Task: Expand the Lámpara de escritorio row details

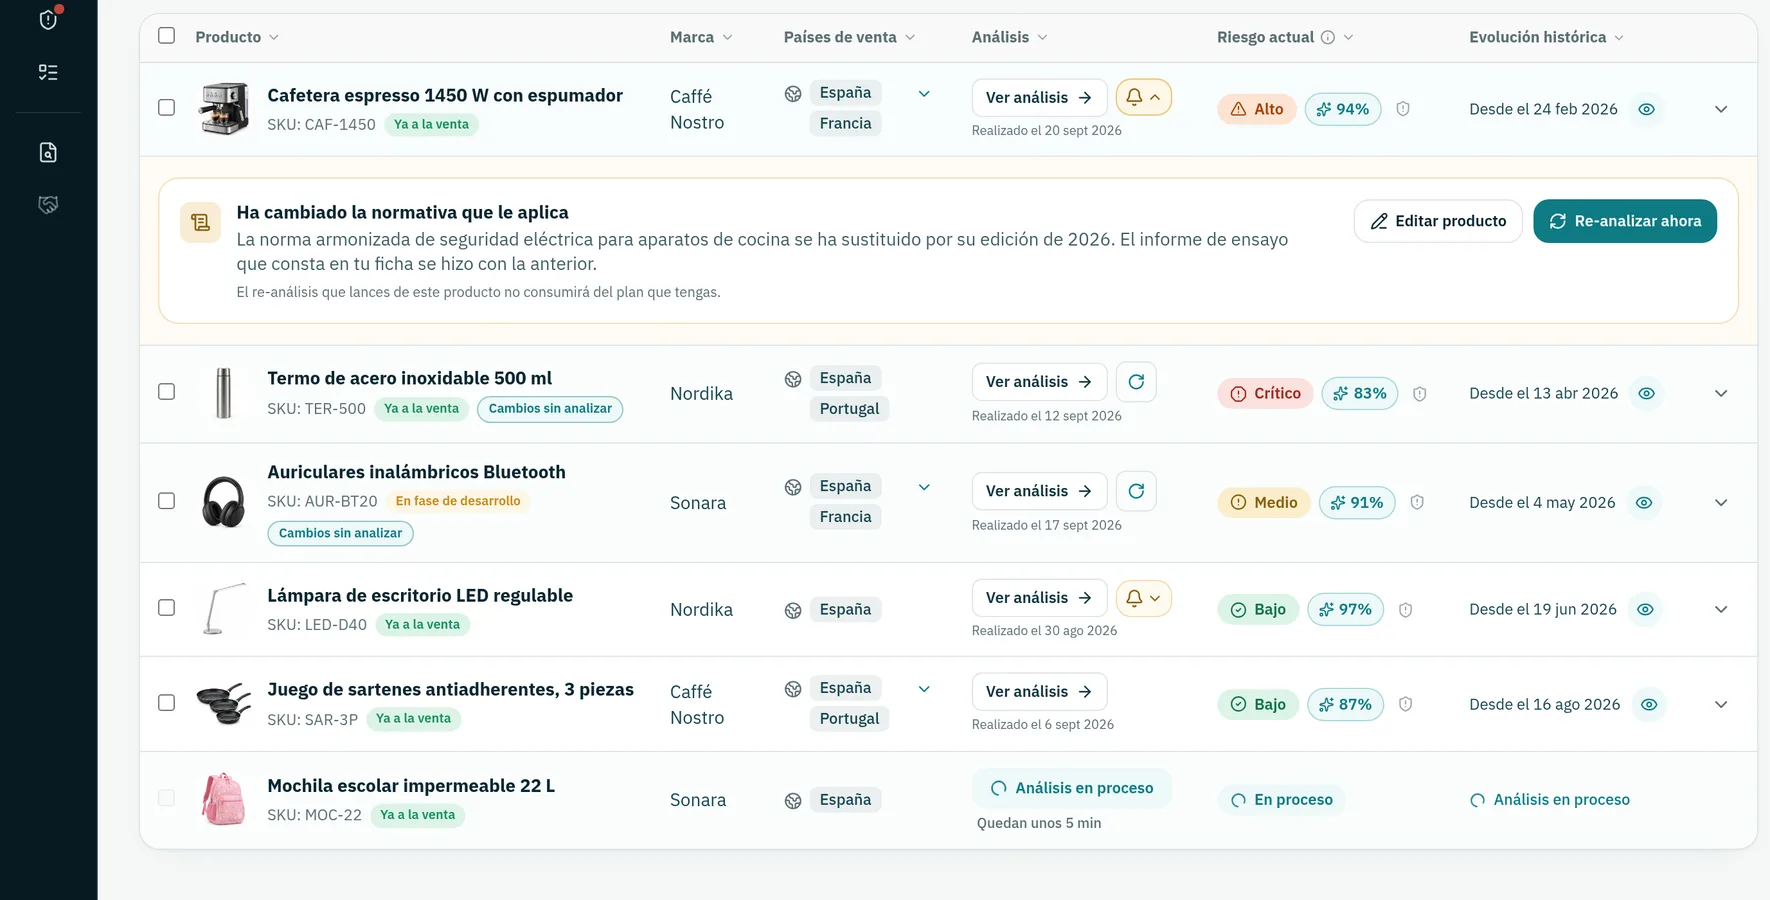Action: click(x=1721, y=610)
